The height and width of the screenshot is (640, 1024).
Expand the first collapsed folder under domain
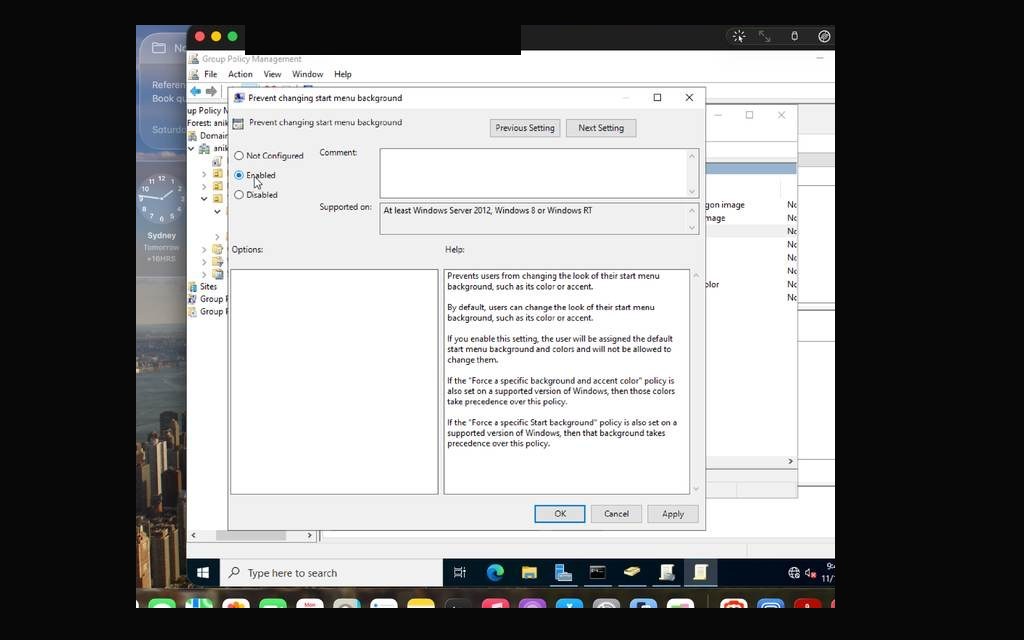204,174
